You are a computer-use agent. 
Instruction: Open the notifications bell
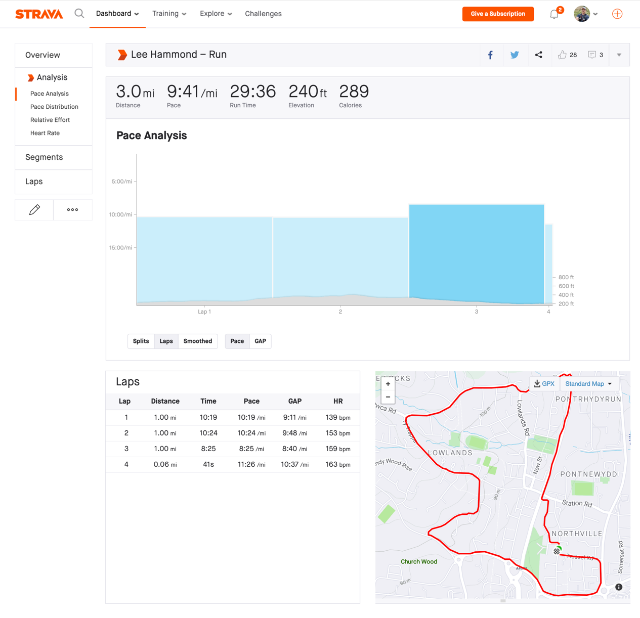[554, 14]
